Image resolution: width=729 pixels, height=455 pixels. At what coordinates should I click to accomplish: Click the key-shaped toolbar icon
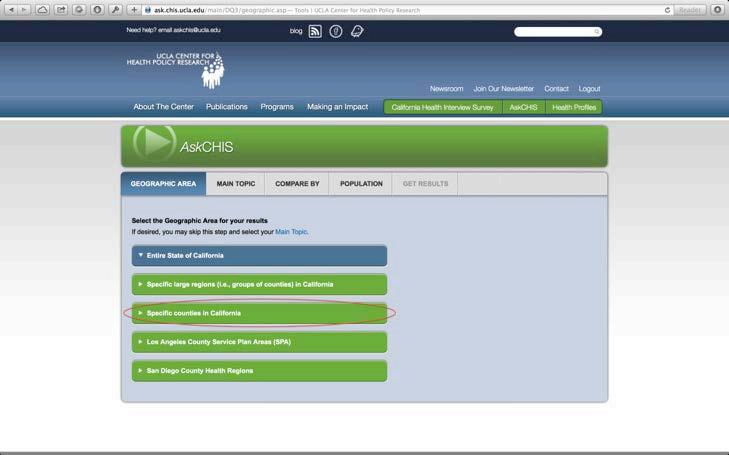(115, 9)
